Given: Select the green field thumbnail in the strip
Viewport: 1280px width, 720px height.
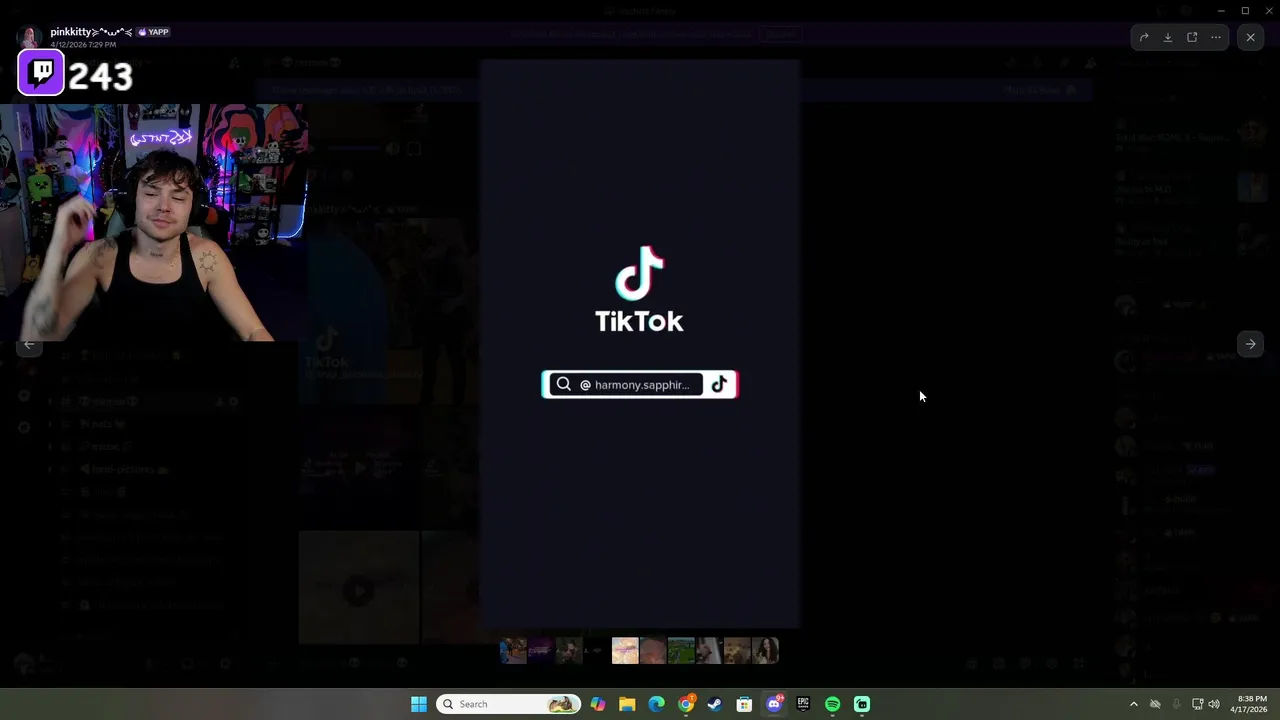Looking at the screenshot, I should pos(681,651).
